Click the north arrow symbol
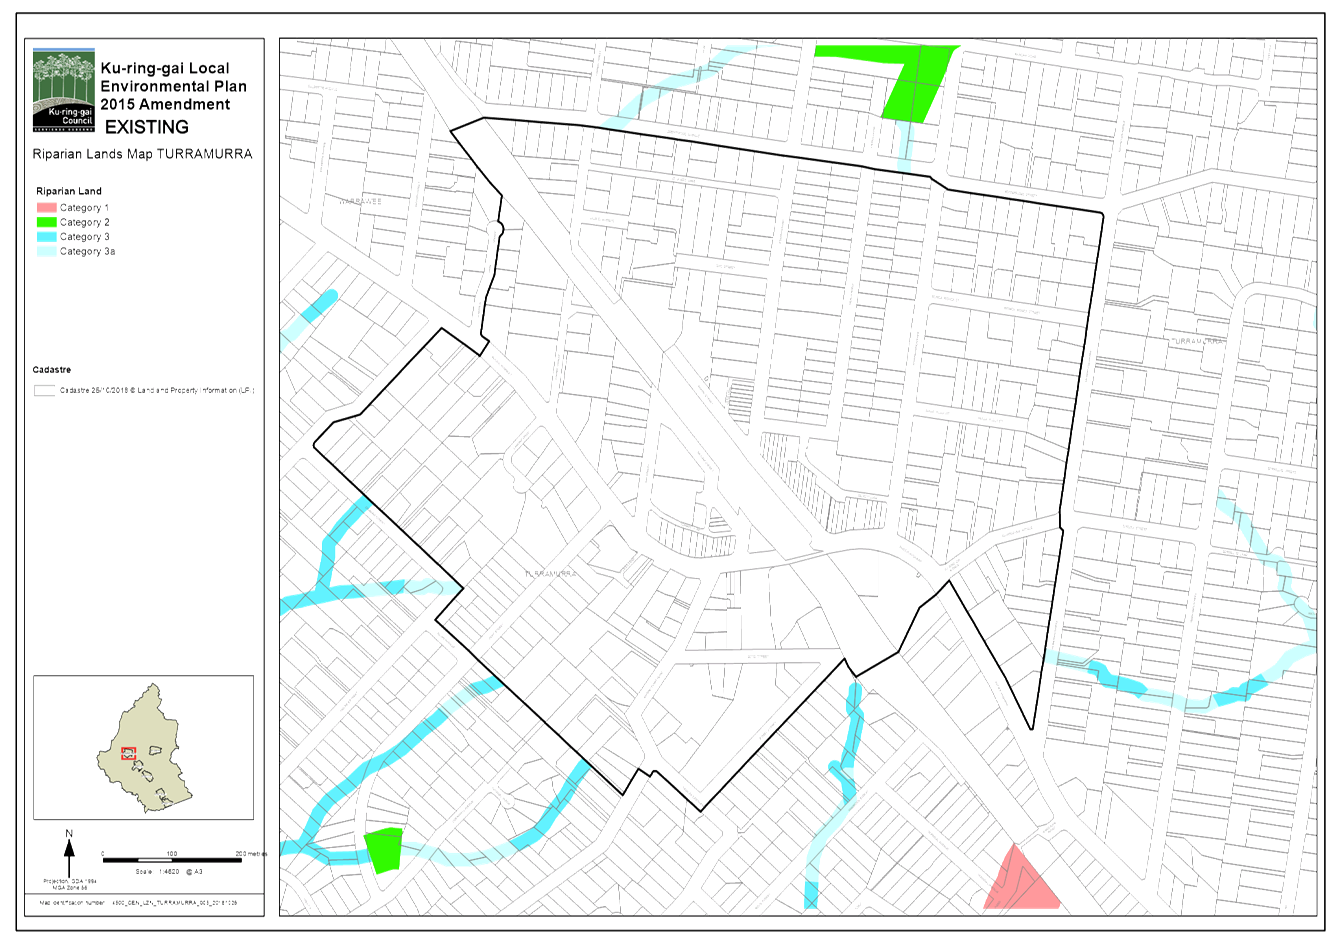 pyautogui.click(x=69, y=853)
